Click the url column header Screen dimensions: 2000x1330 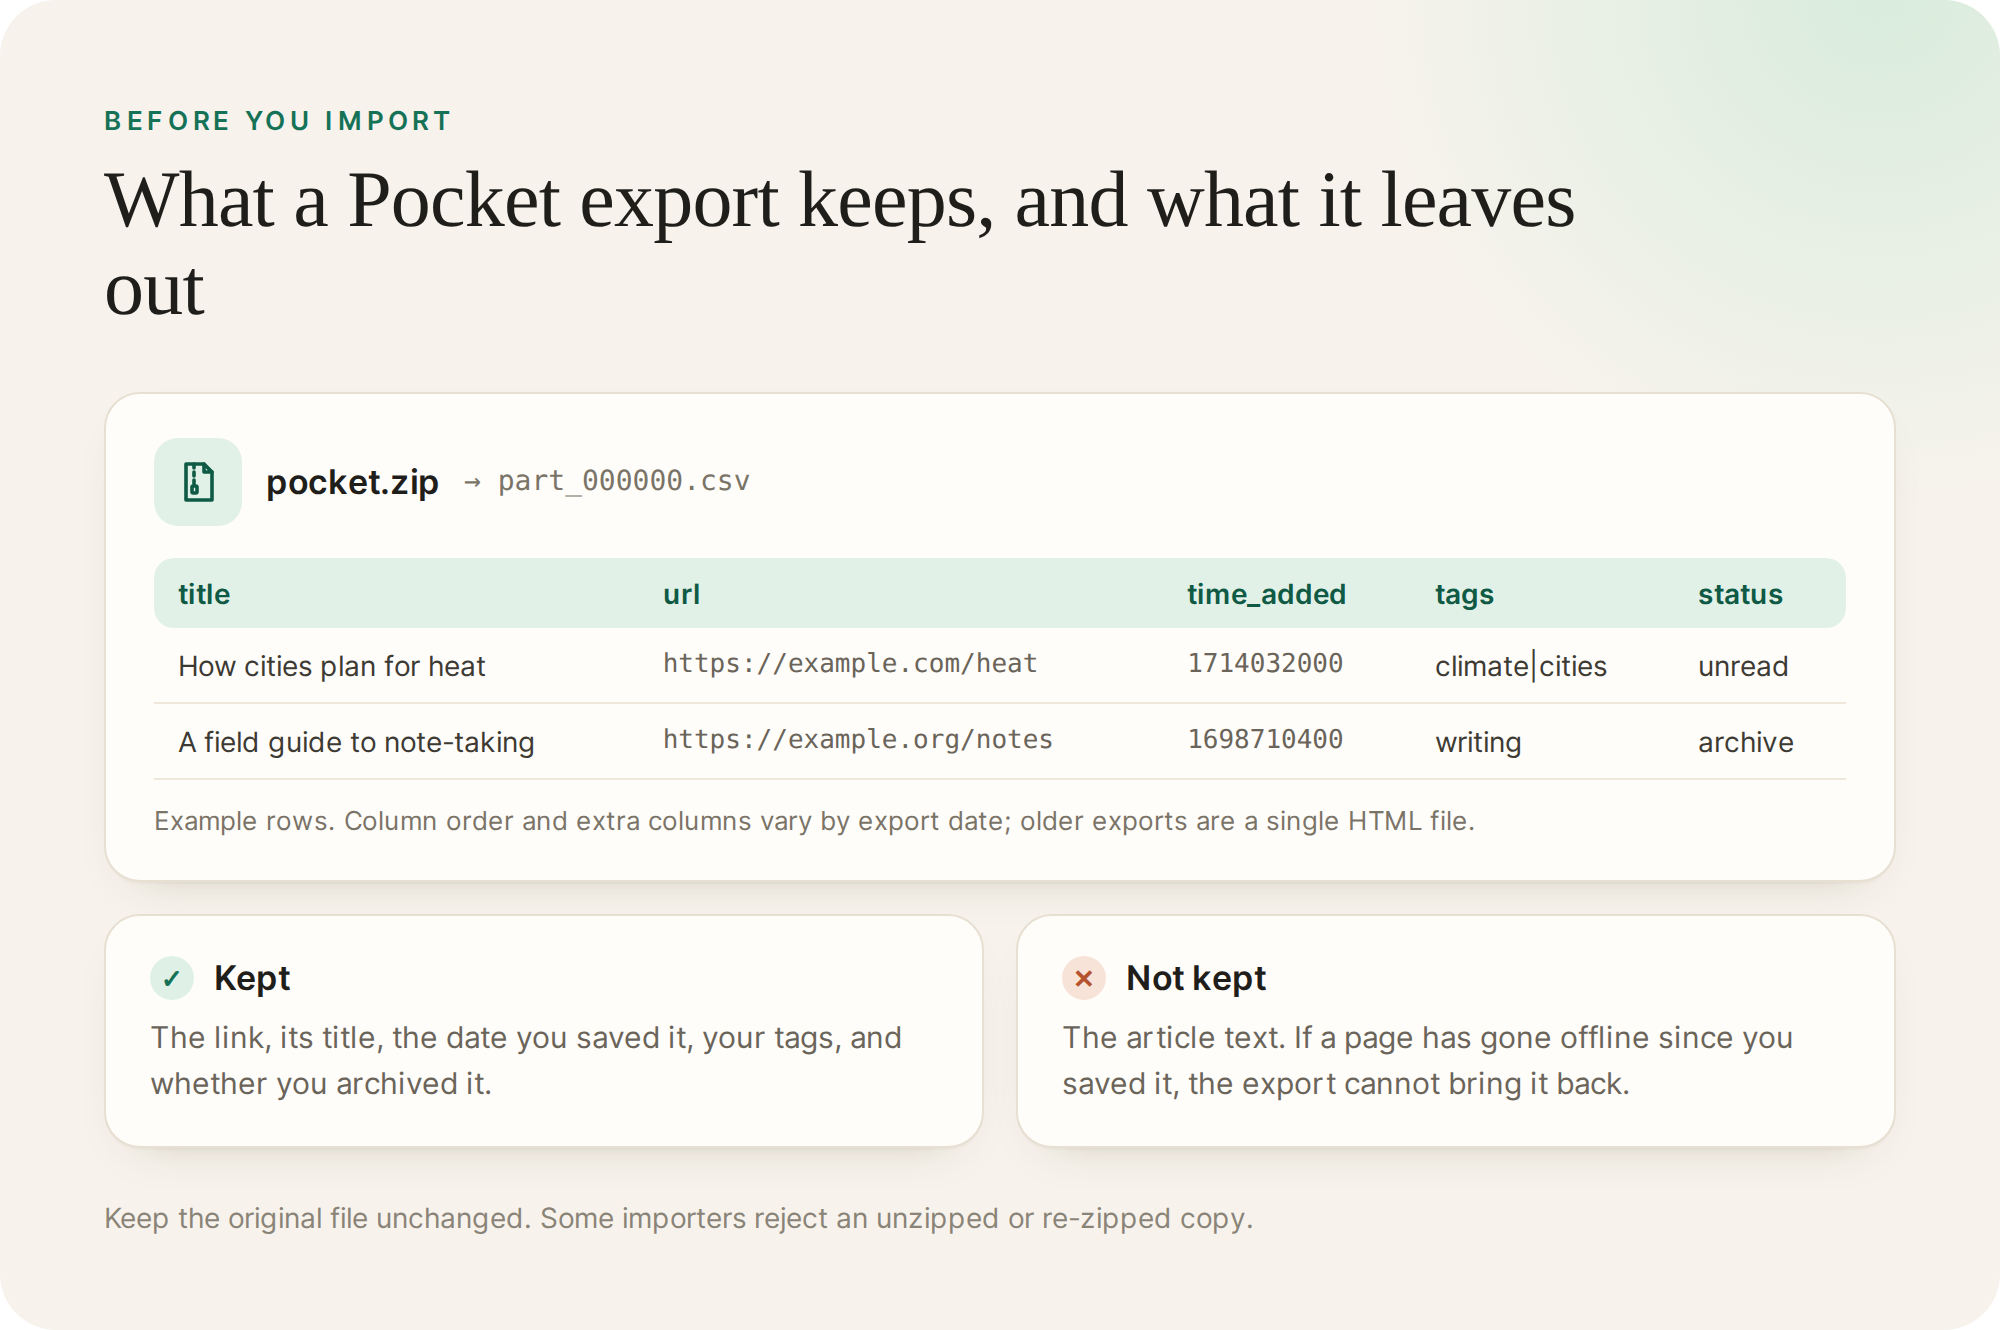(x=682, y=594)
